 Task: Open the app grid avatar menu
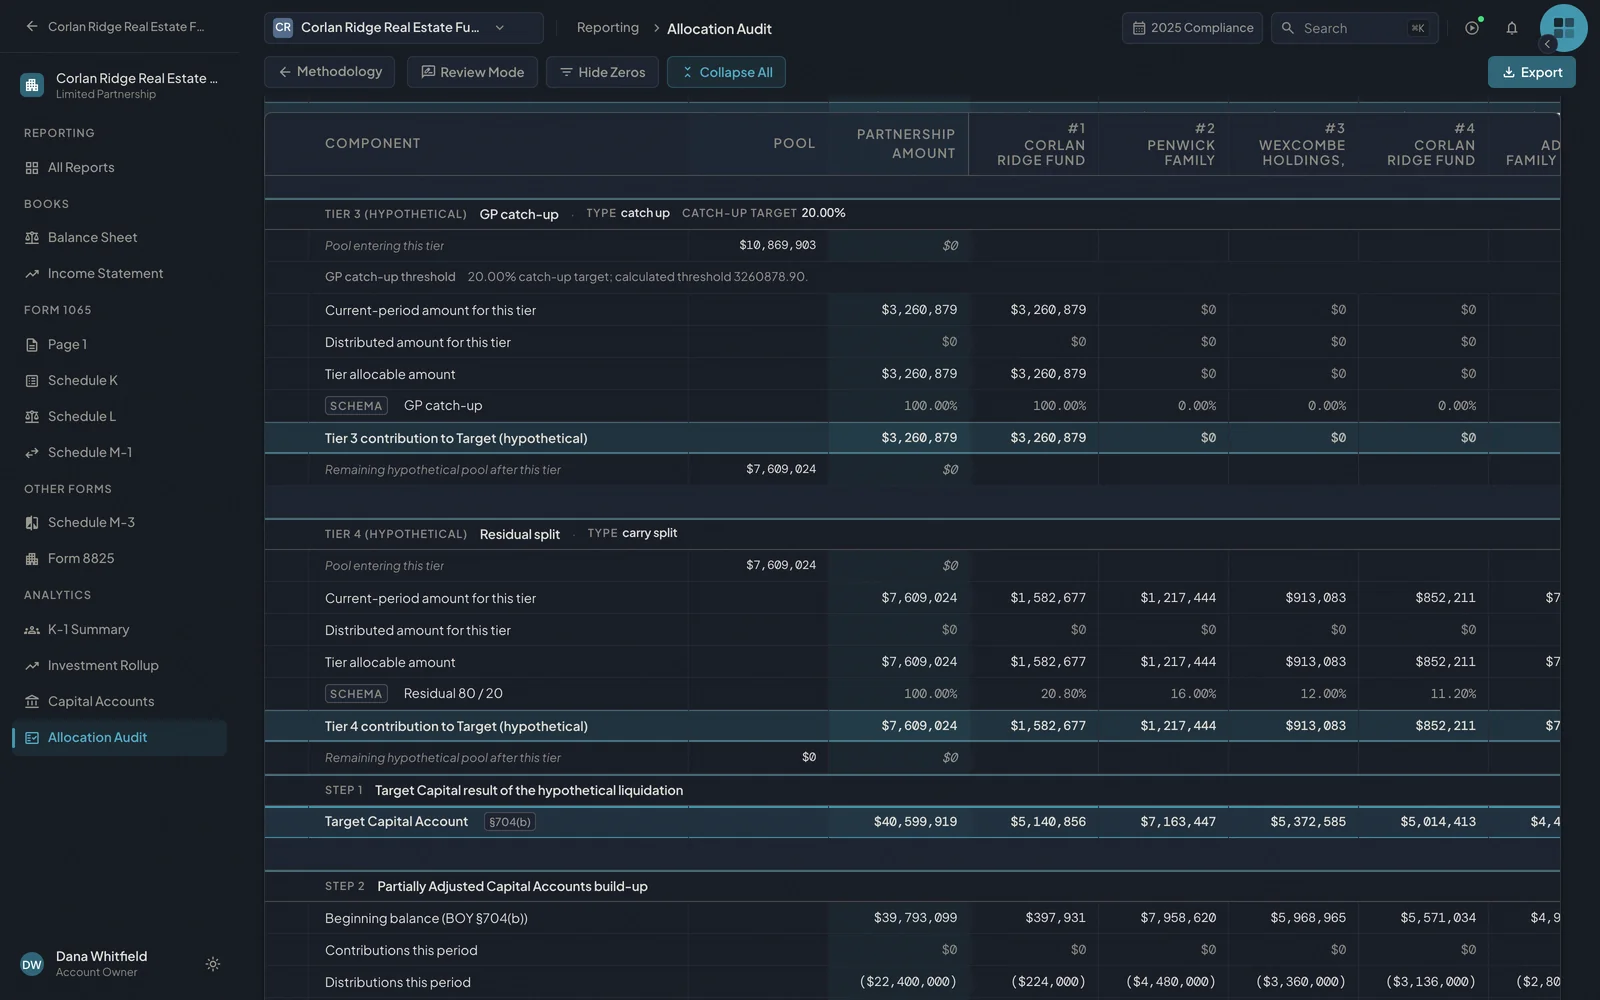point(1564,28)
